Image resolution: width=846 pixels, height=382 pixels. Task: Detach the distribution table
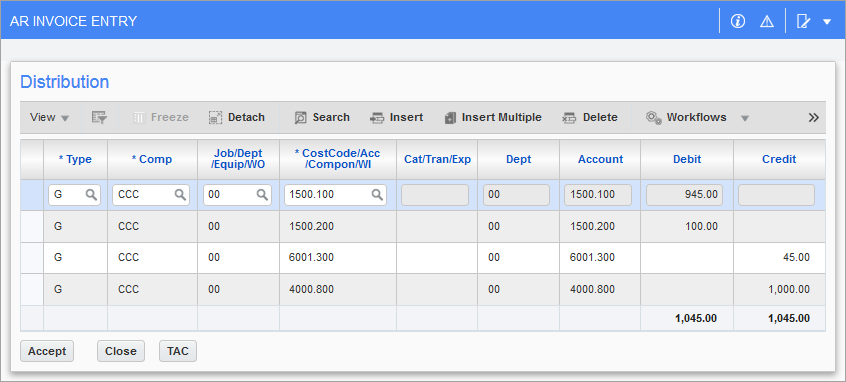(237, 117)
